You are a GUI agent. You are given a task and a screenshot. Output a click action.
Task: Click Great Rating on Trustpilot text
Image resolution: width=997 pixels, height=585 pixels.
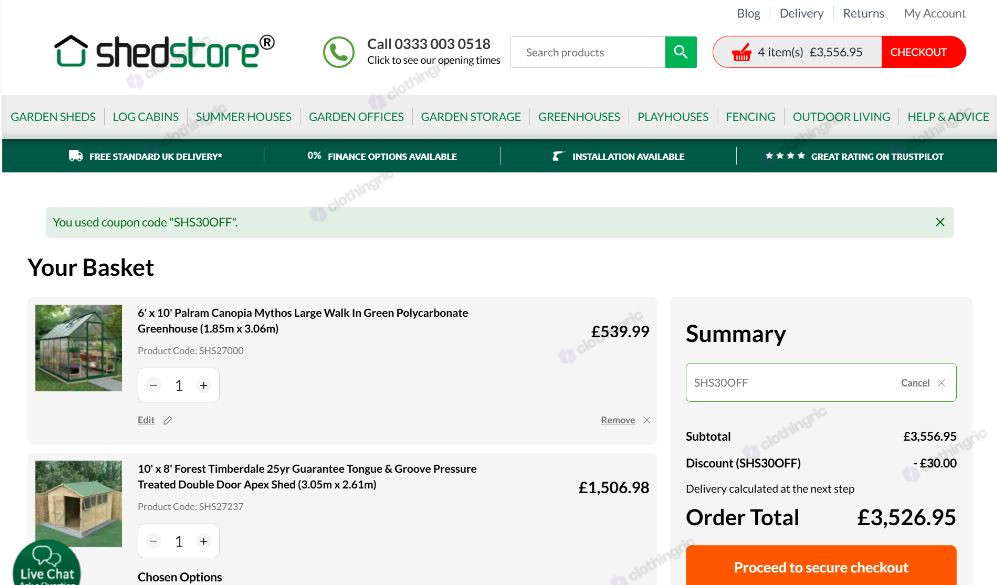pos(877,156)
